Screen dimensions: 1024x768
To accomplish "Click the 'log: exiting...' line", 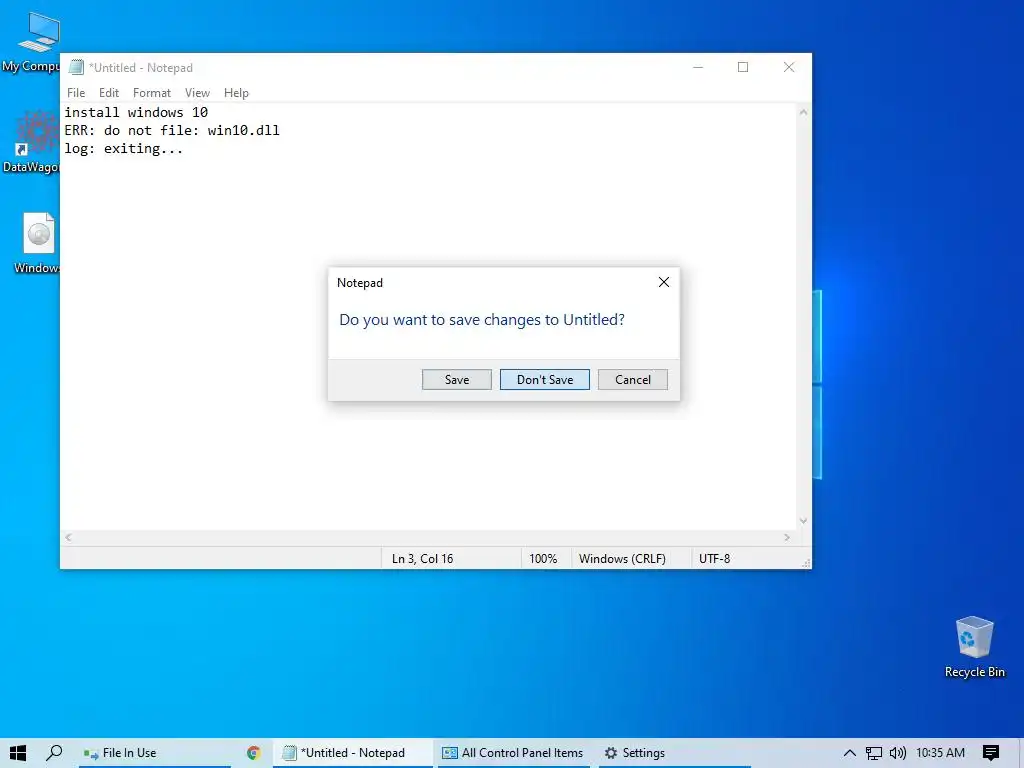I will (x=123, y=149).
